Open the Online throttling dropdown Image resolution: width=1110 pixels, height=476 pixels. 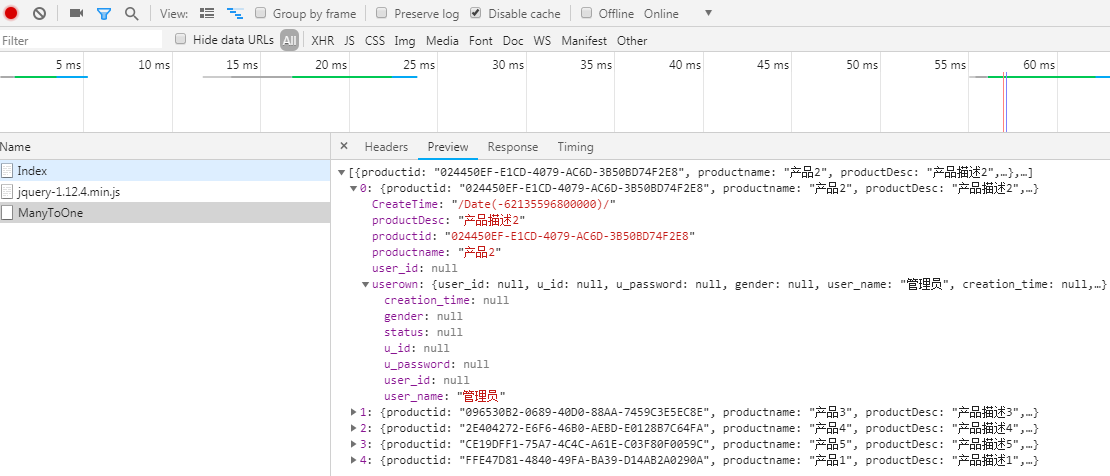[678, 13]
